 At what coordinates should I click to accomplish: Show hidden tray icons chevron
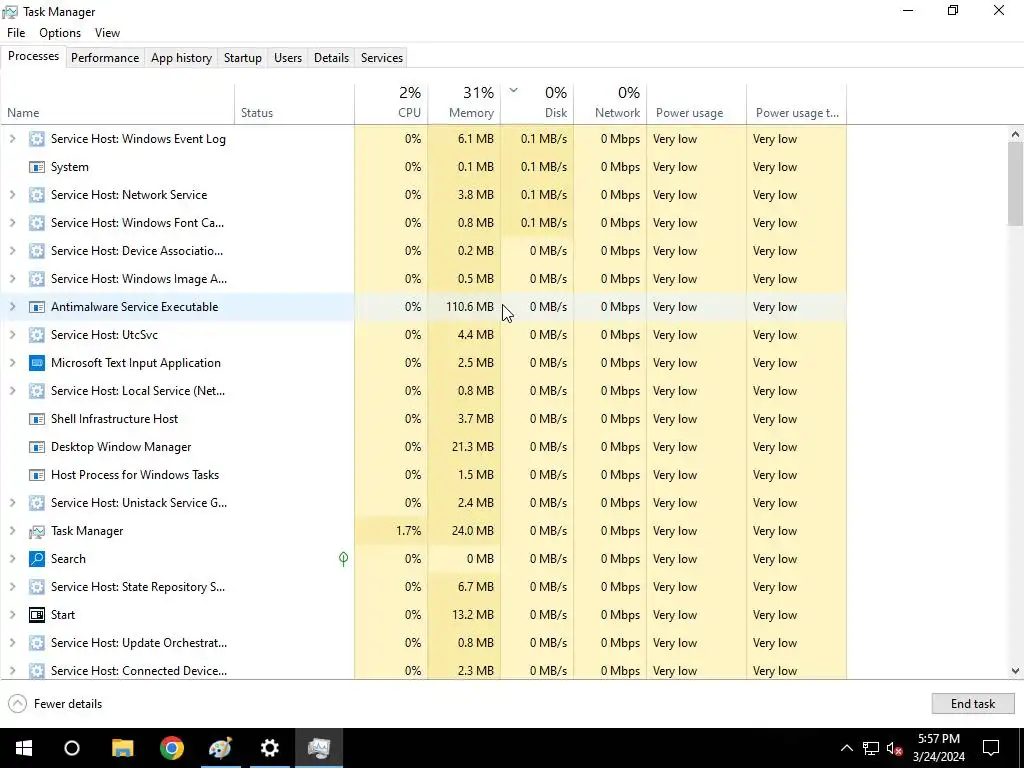pyautogui.click(x=846, y=748)
